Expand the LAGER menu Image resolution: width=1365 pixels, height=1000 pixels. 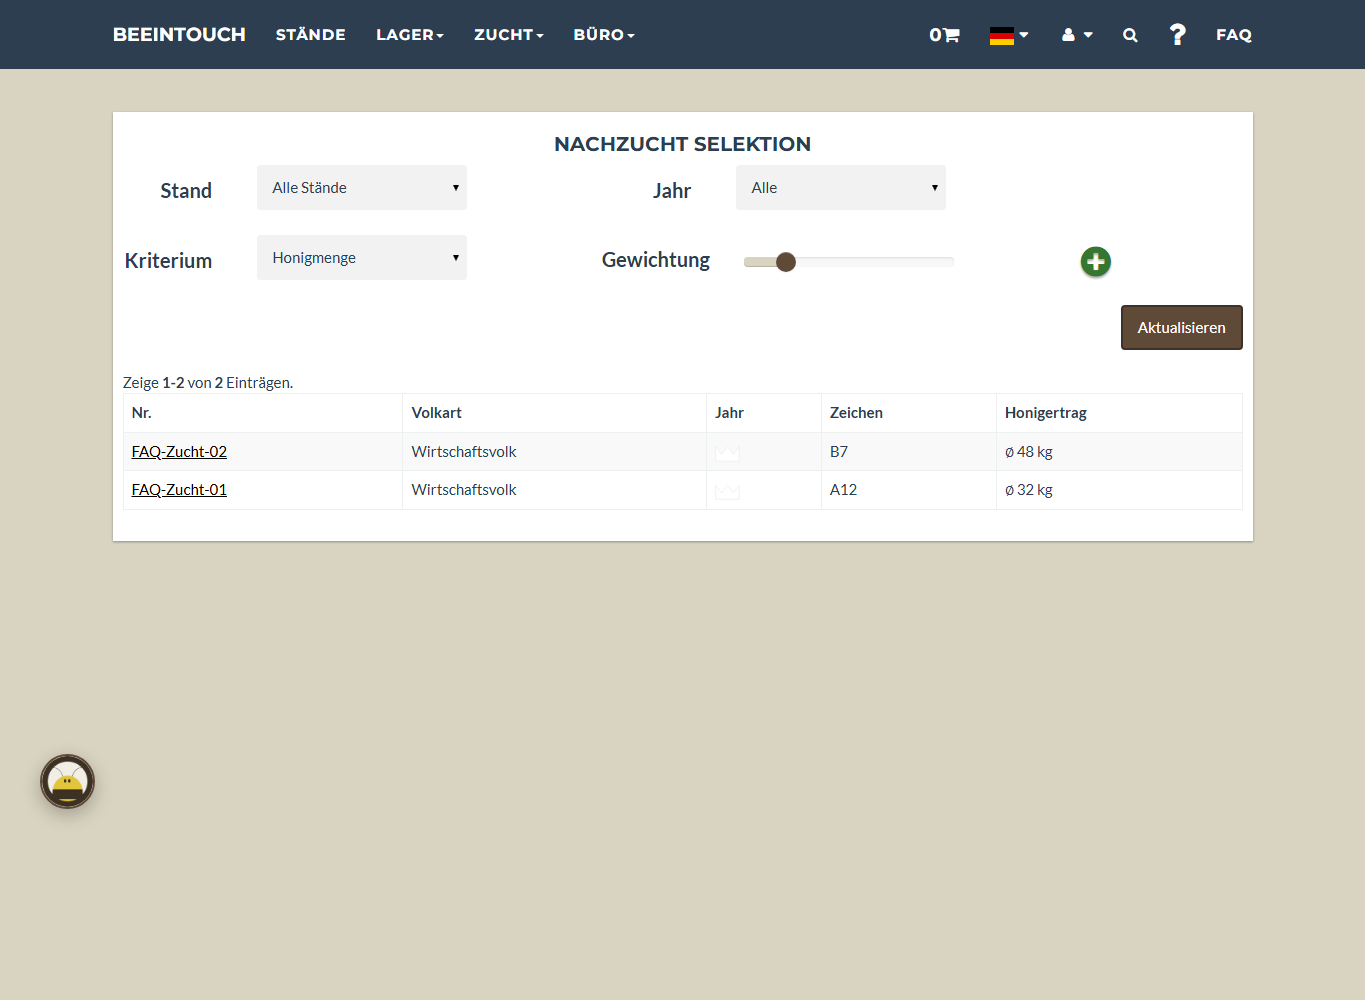(x=410, y=35)
